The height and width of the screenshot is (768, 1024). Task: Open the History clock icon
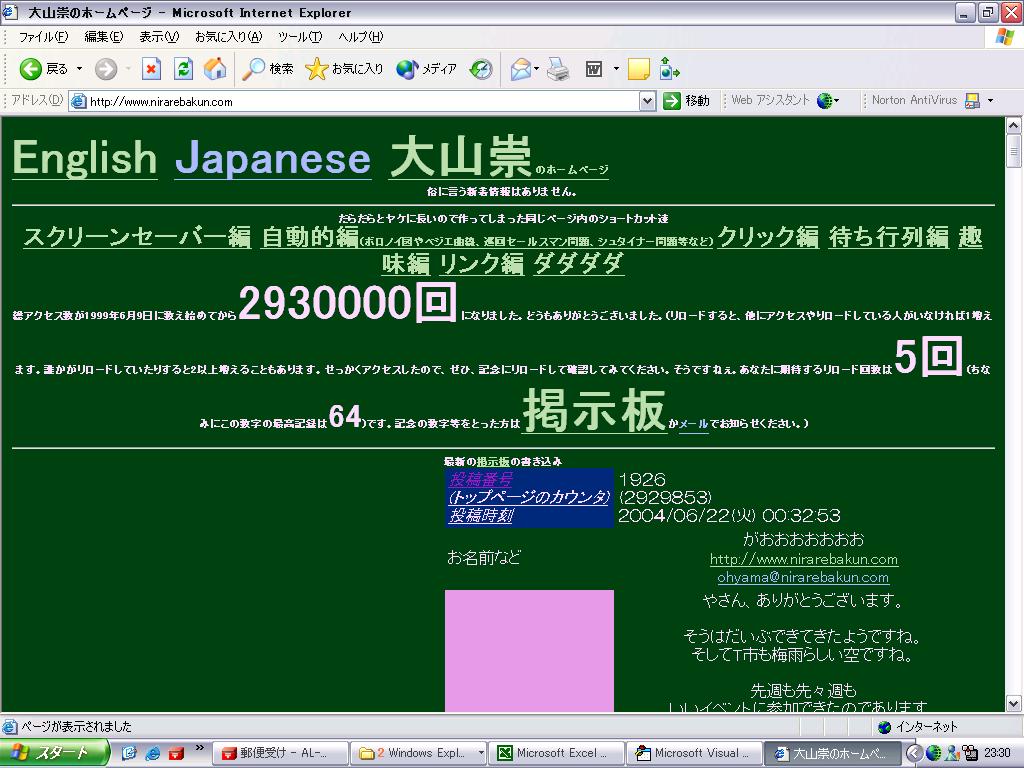[x=481, y=69]
